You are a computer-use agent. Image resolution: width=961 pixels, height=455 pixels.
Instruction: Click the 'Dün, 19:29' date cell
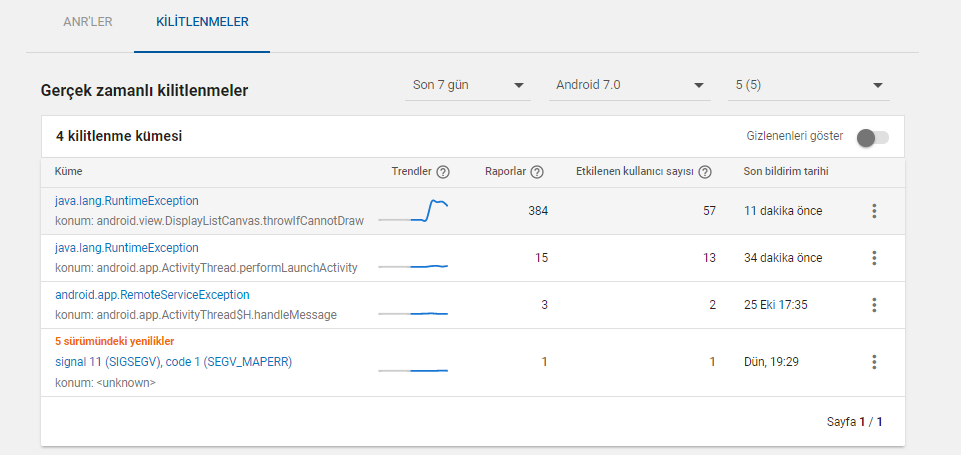(x=771, y=362)
